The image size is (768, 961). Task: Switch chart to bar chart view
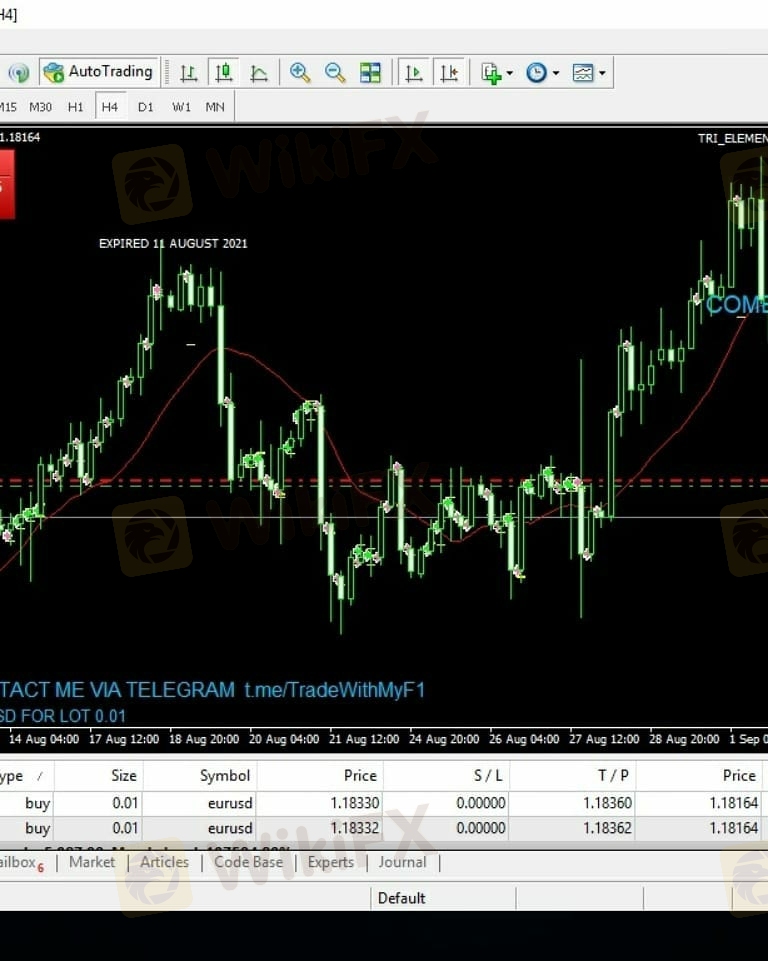[x=188, y=72]
